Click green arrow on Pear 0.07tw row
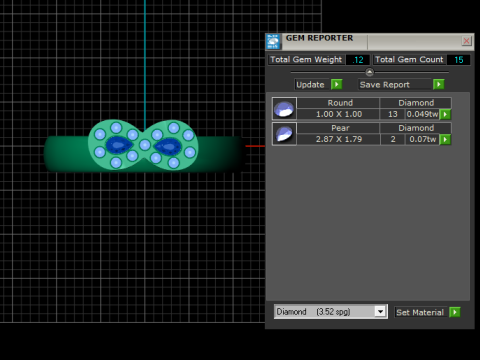 click(x=445, y=139)
